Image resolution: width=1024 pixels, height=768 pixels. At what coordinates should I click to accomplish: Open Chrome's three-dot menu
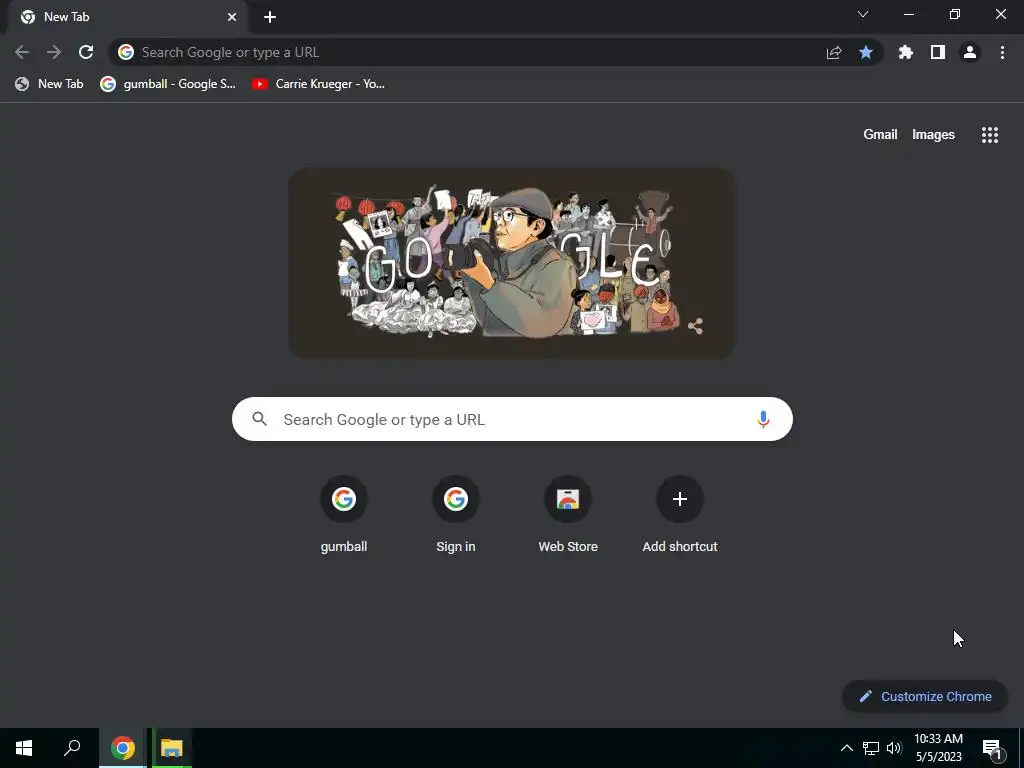click(x=1002, y=52)
